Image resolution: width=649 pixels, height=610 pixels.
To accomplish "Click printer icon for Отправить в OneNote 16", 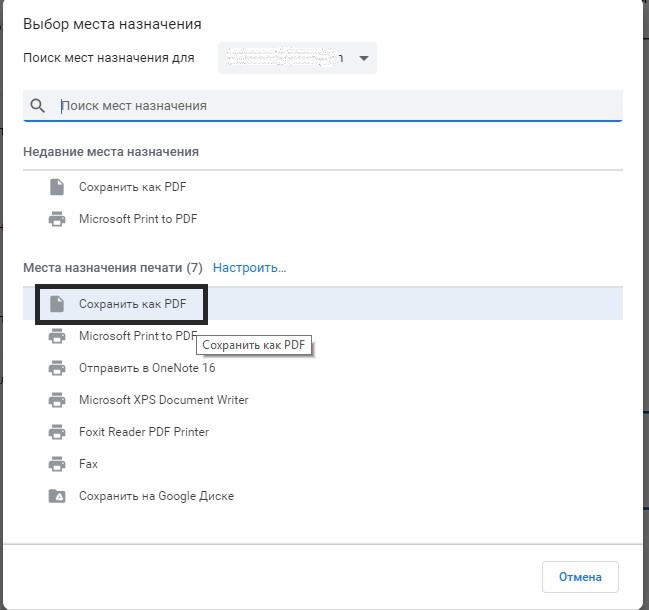I will pos(58,368).
